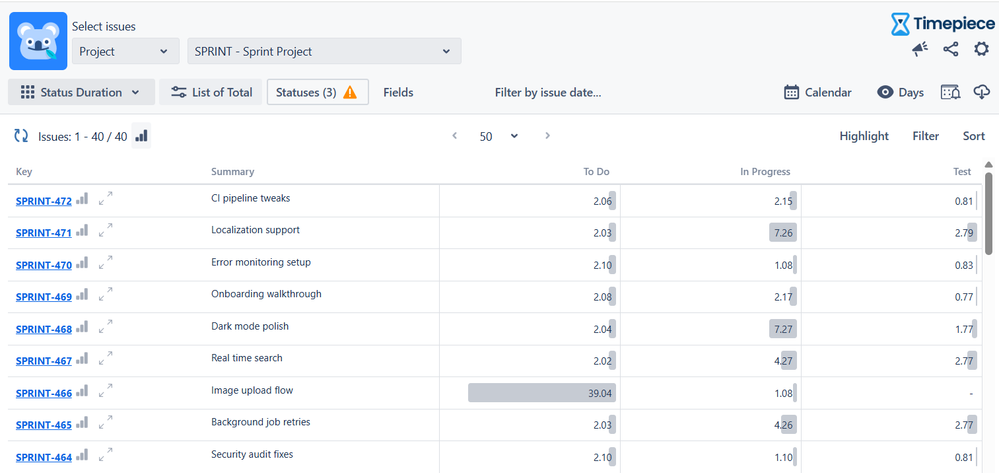Open the Status Duration report dropdown
999x473 pixels.
click(x=81, y=92)
